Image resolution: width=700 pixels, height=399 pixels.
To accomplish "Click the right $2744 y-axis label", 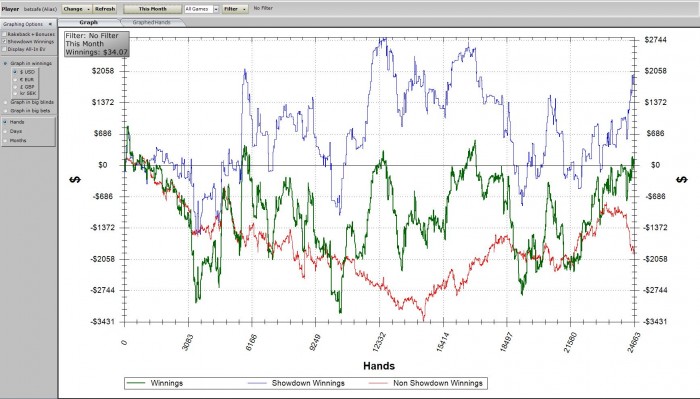I will 655,40.
